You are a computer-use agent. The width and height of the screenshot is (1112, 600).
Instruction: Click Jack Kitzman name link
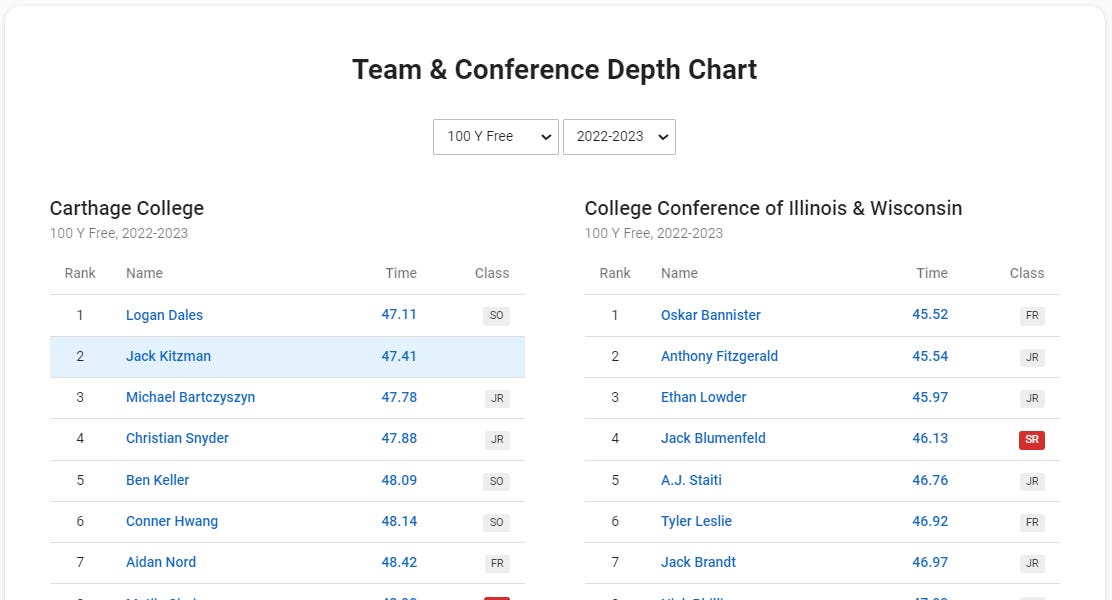[x=168, y=356]
